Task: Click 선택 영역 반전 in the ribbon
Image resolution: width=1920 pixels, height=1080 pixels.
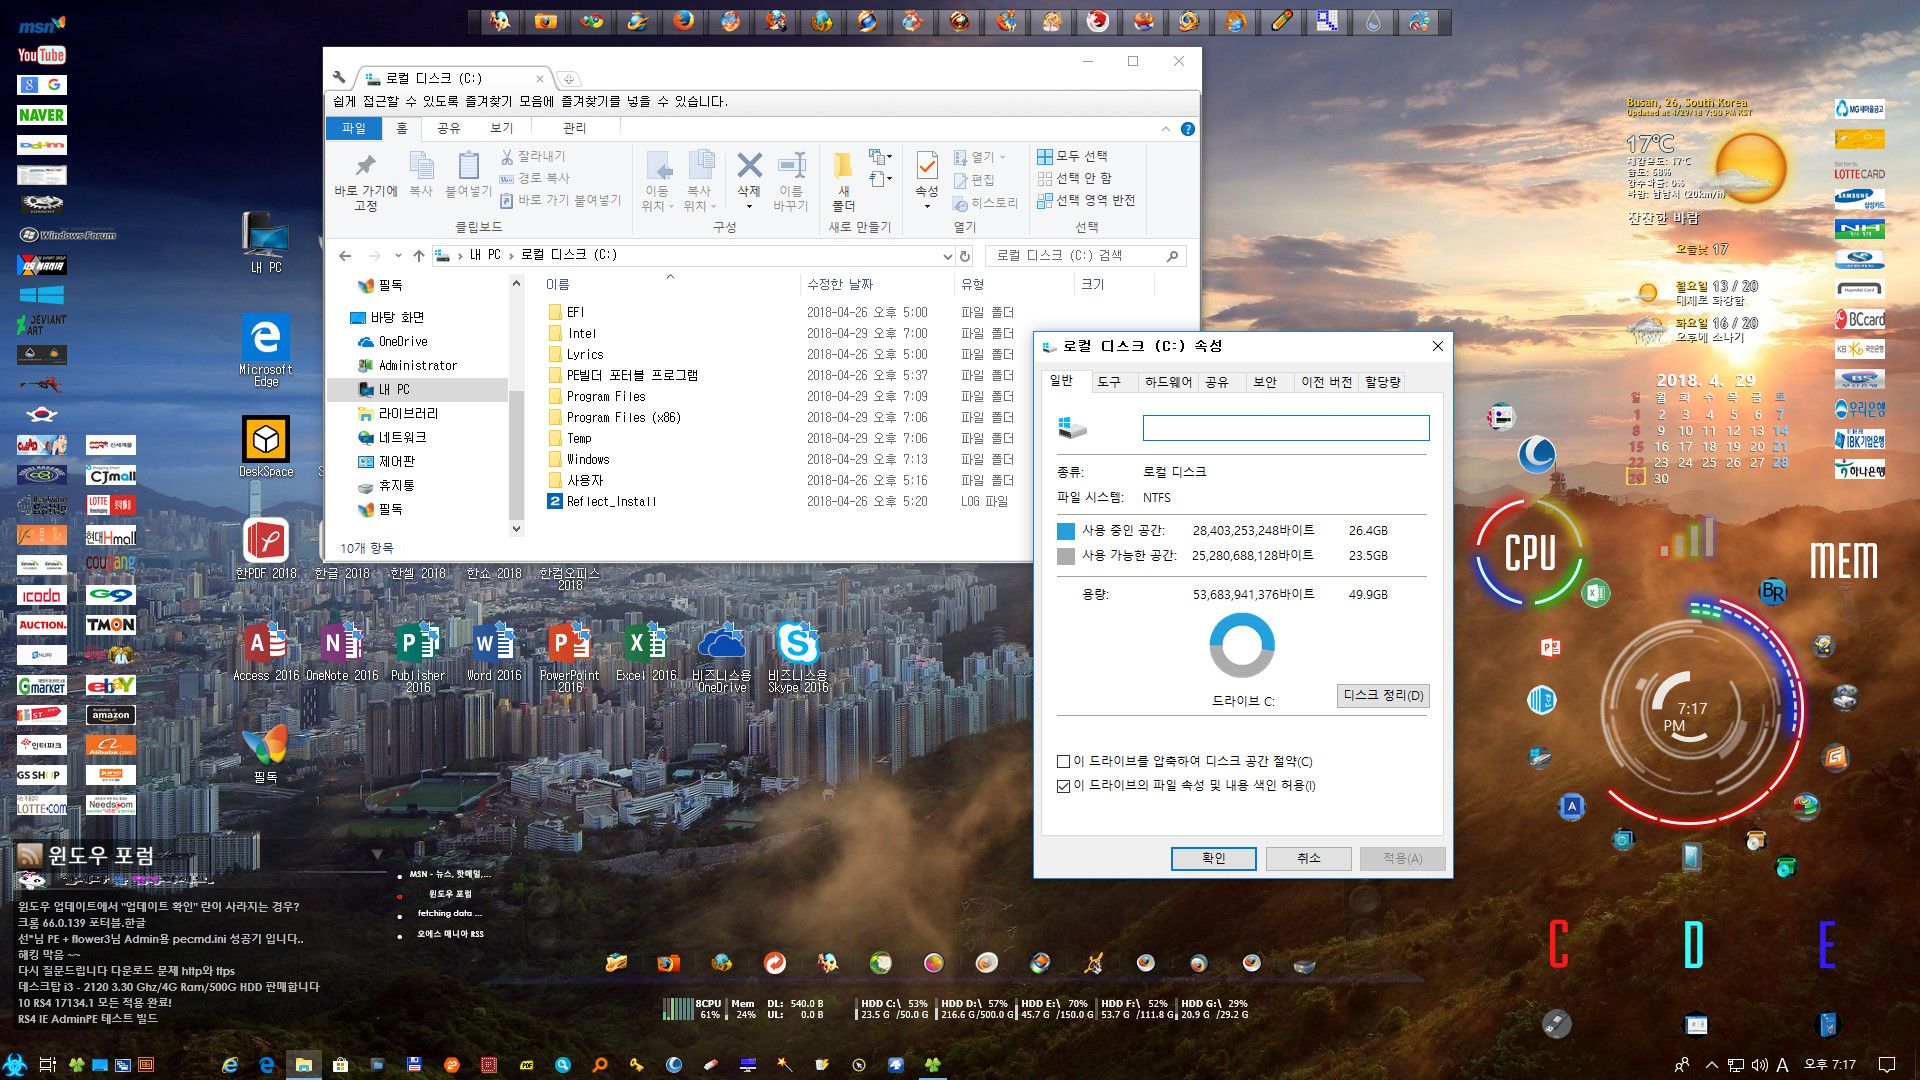Action: click(x=1086, y=200)
